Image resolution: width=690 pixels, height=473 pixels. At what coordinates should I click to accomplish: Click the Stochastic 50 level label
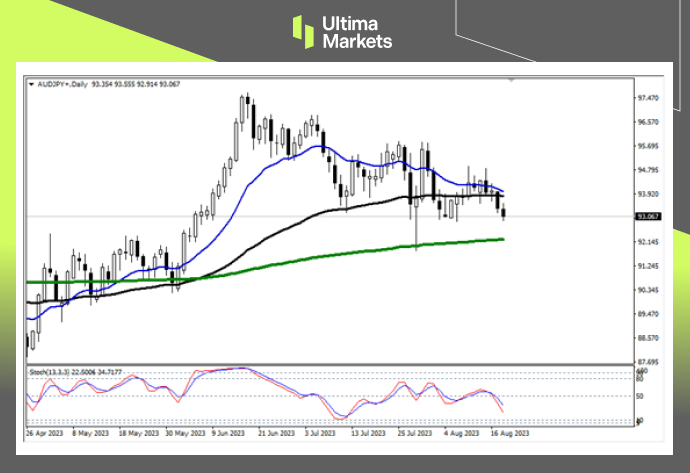[x=640, y=396]
